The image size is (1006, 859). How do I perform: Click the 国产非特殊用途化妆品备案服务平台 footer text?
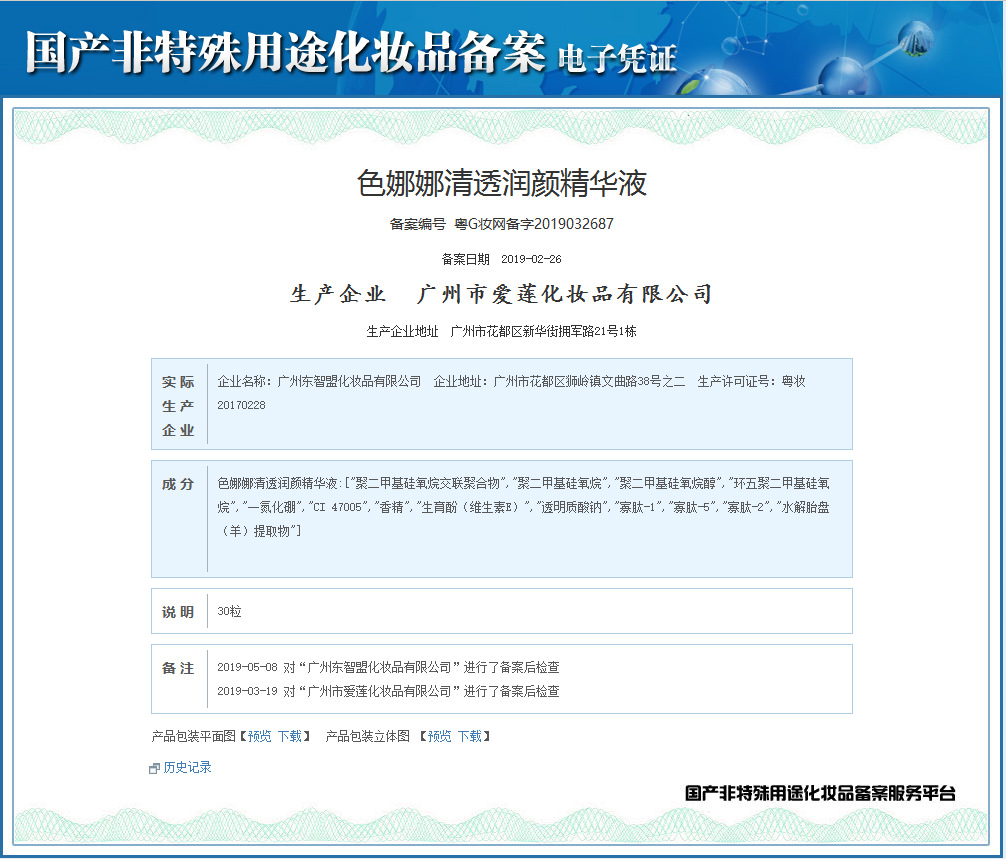click(820, 794)
